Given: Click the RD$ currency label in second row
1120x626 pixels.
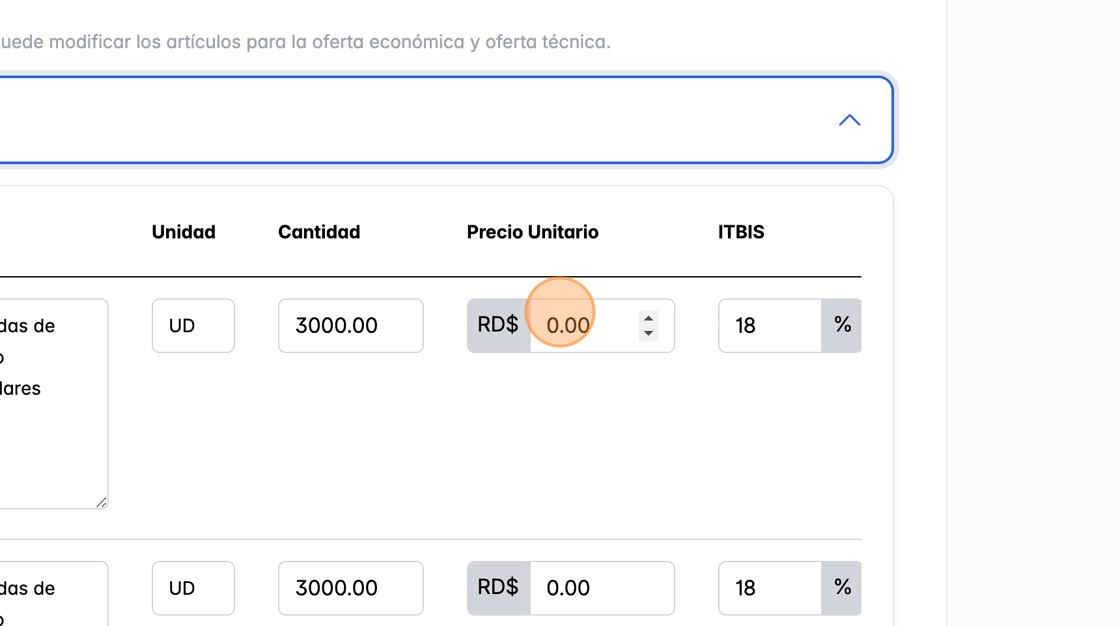Looking at the screenshot, I should coord(498,588).
